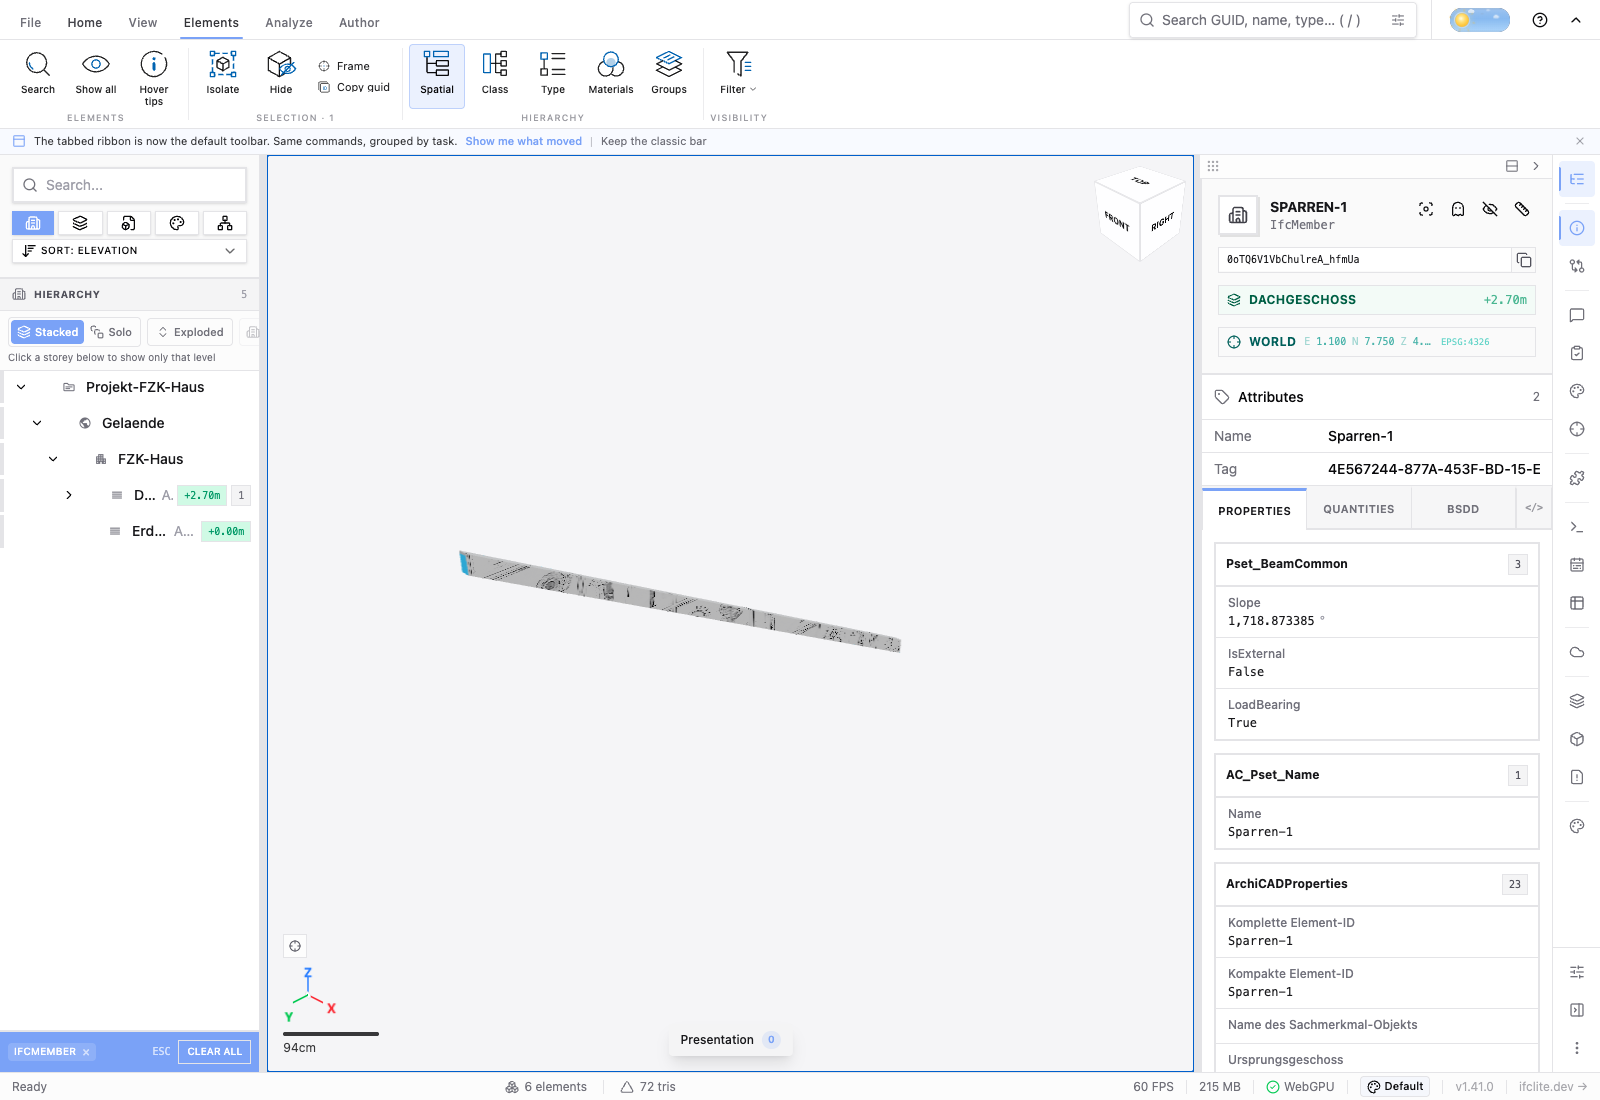Collapse the Gelaende tree node
The height and width of the screenshot is (1100, 1600).
37,423
